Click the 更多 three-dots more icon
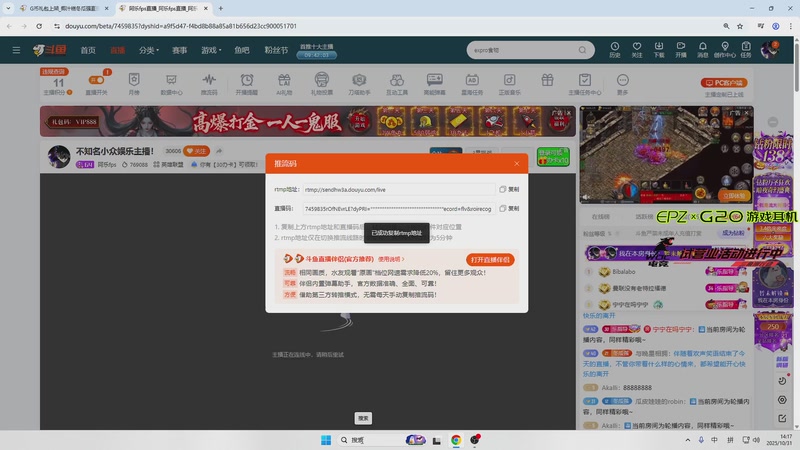This screenshot has height=450, width=800. [622, 84]
